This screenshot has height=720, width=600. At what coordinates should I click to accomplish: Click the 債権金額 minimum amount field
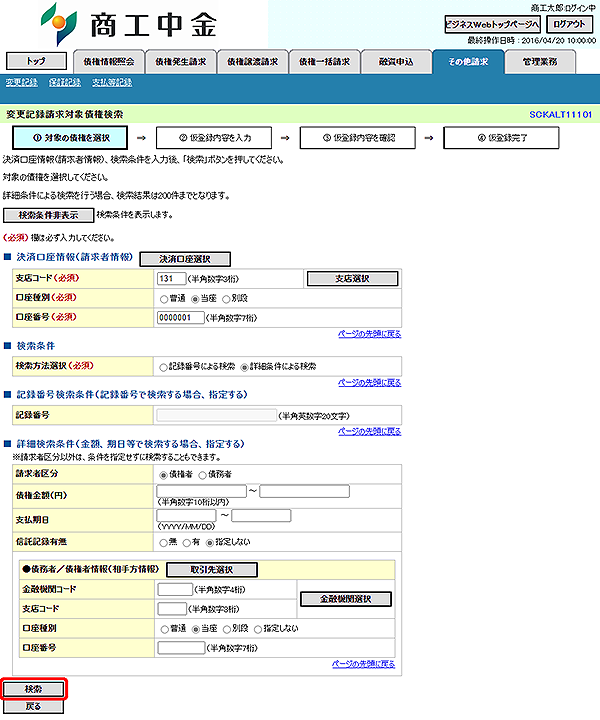pos(201,491)
